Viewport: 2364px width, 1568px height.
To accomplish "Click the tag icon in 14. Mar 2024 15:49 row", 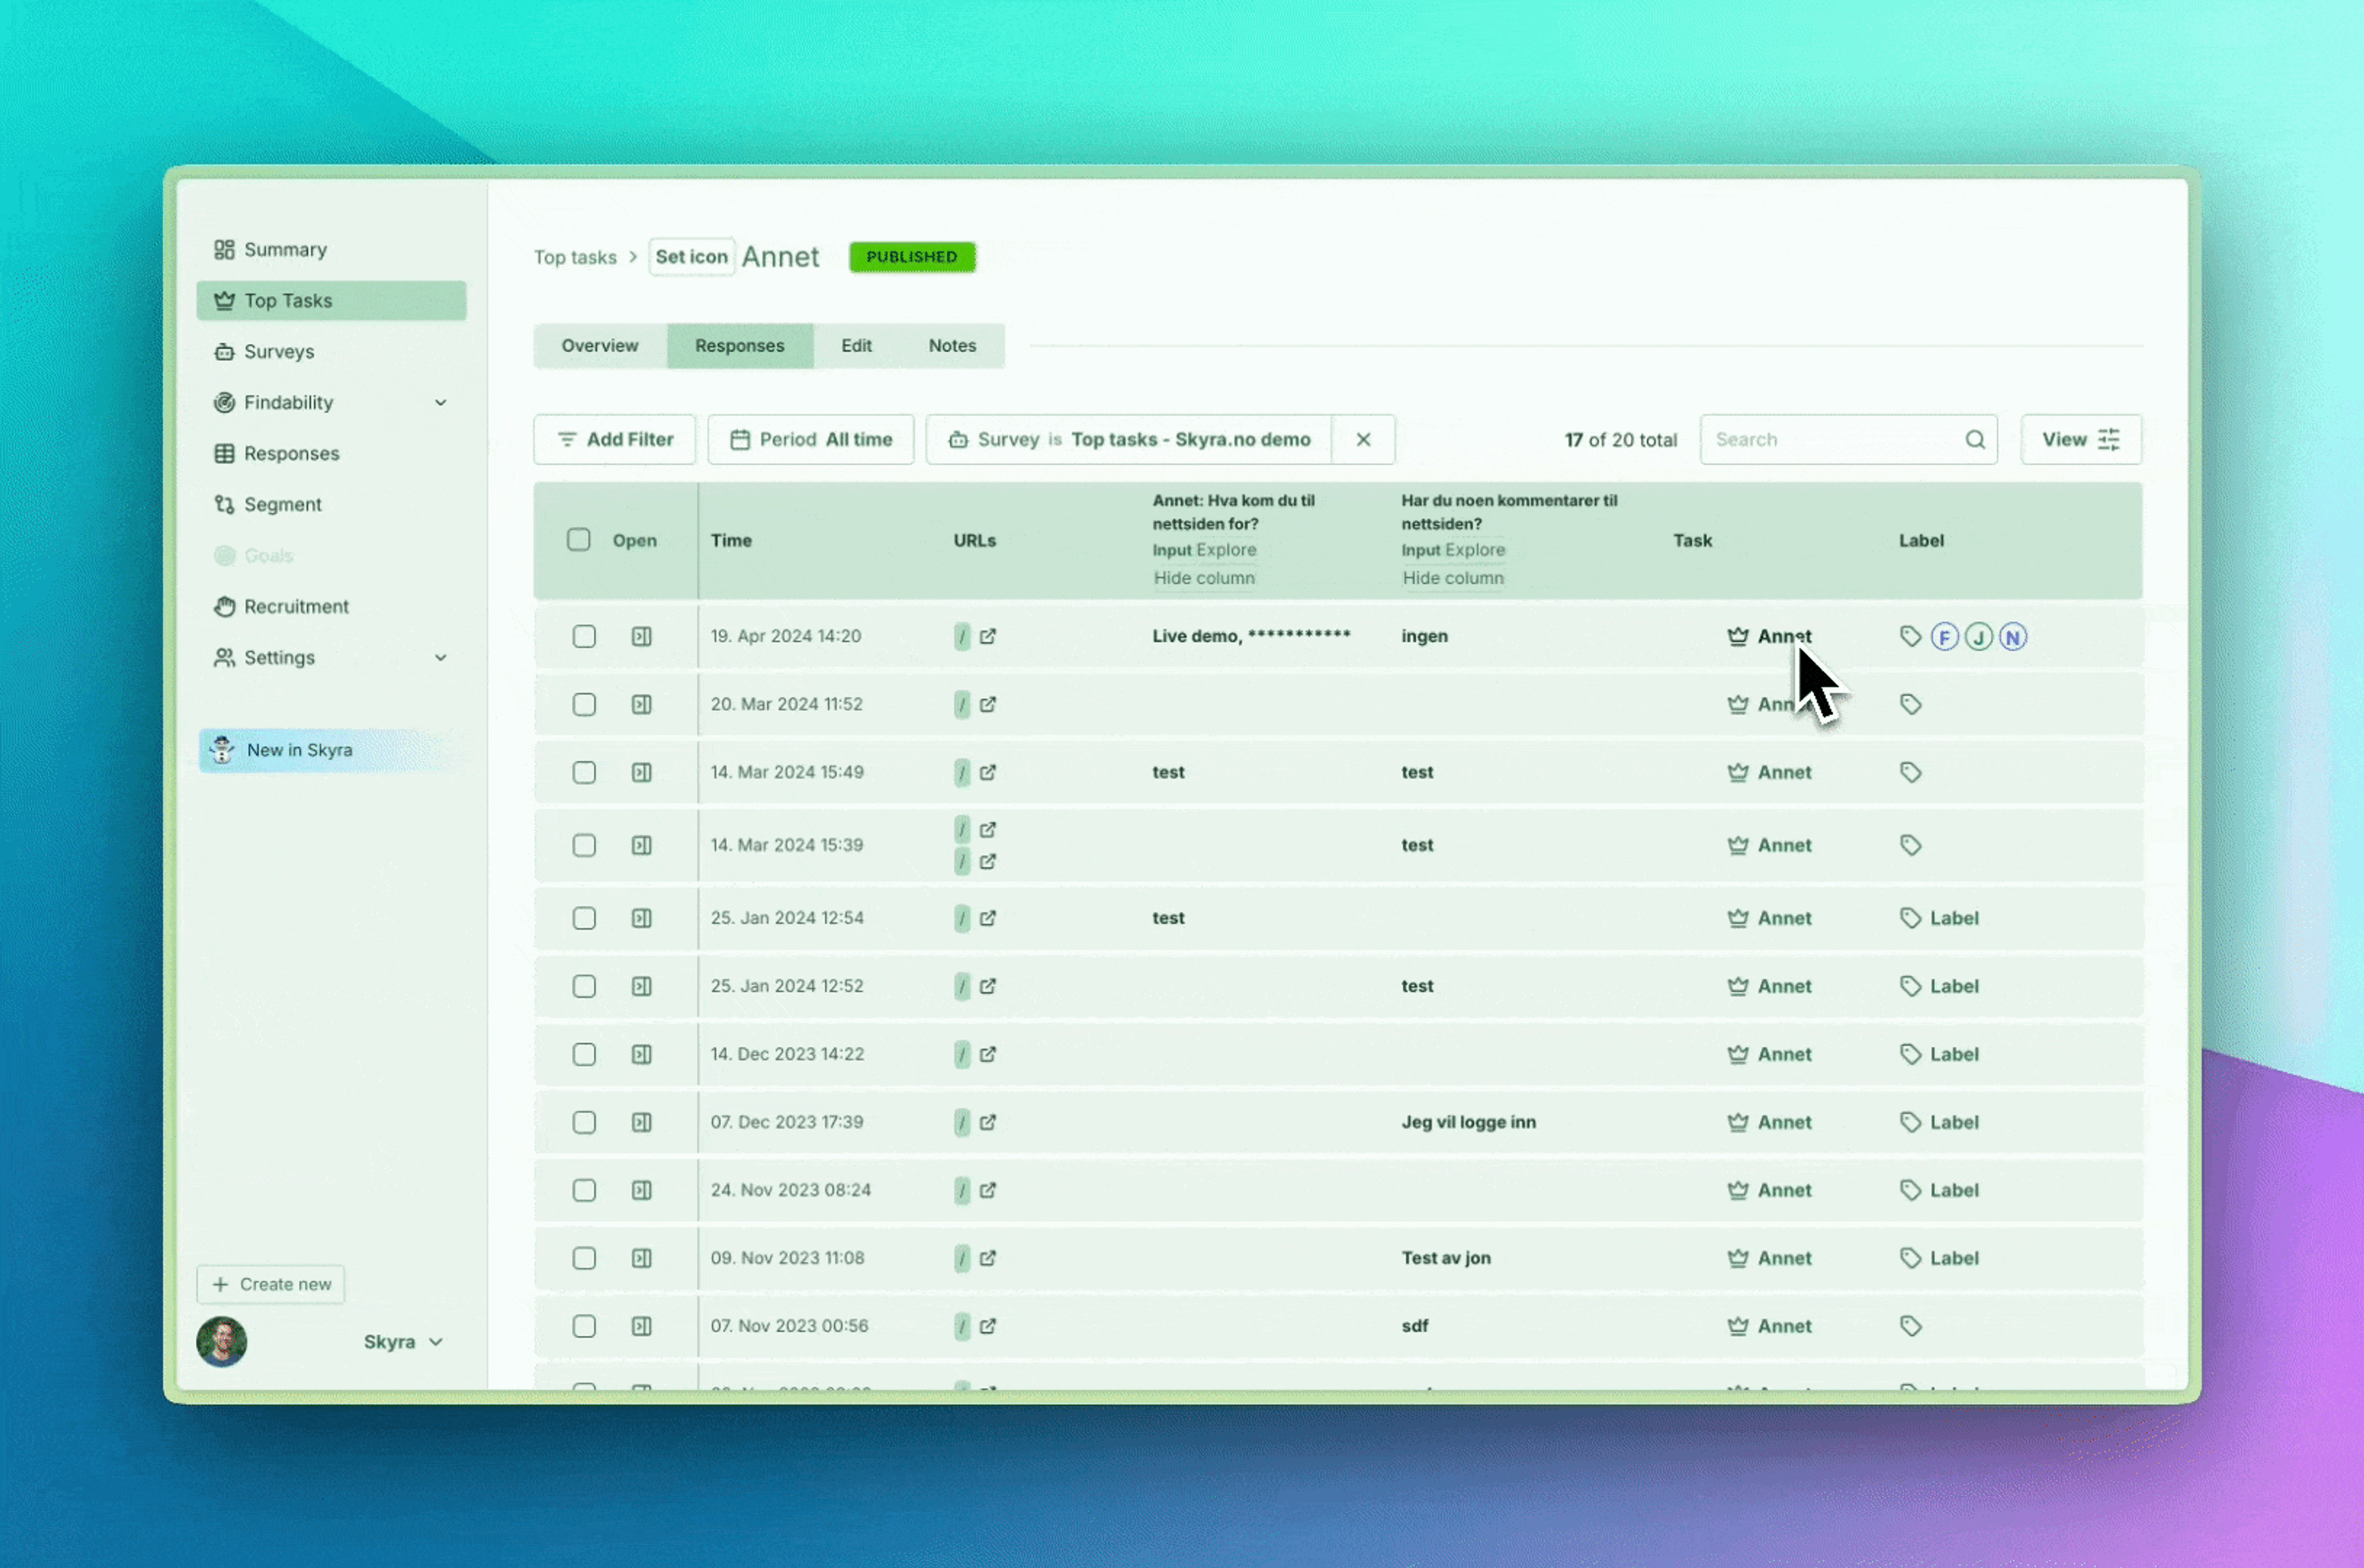I will 1910,772.
